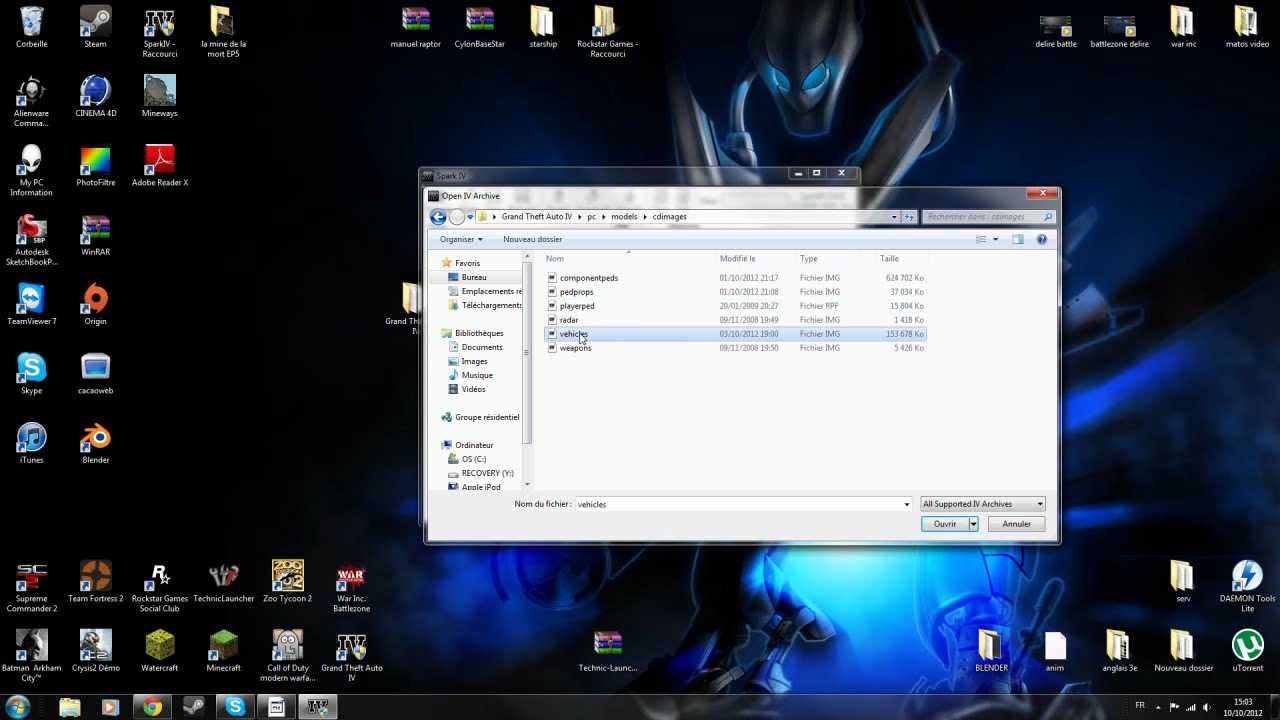Click the 'Nom du fichier' input field
The image size is (1280, 720).
click(x=743, y=504)
